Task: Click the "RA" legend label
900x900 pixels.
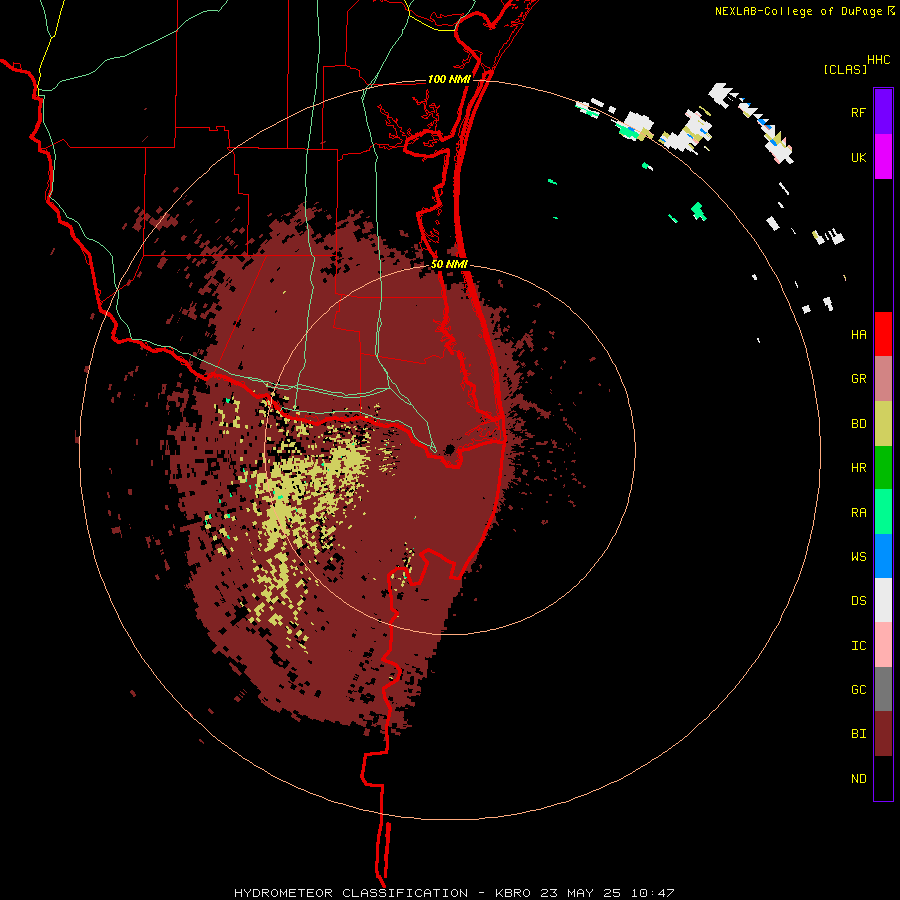Action: 858,513
